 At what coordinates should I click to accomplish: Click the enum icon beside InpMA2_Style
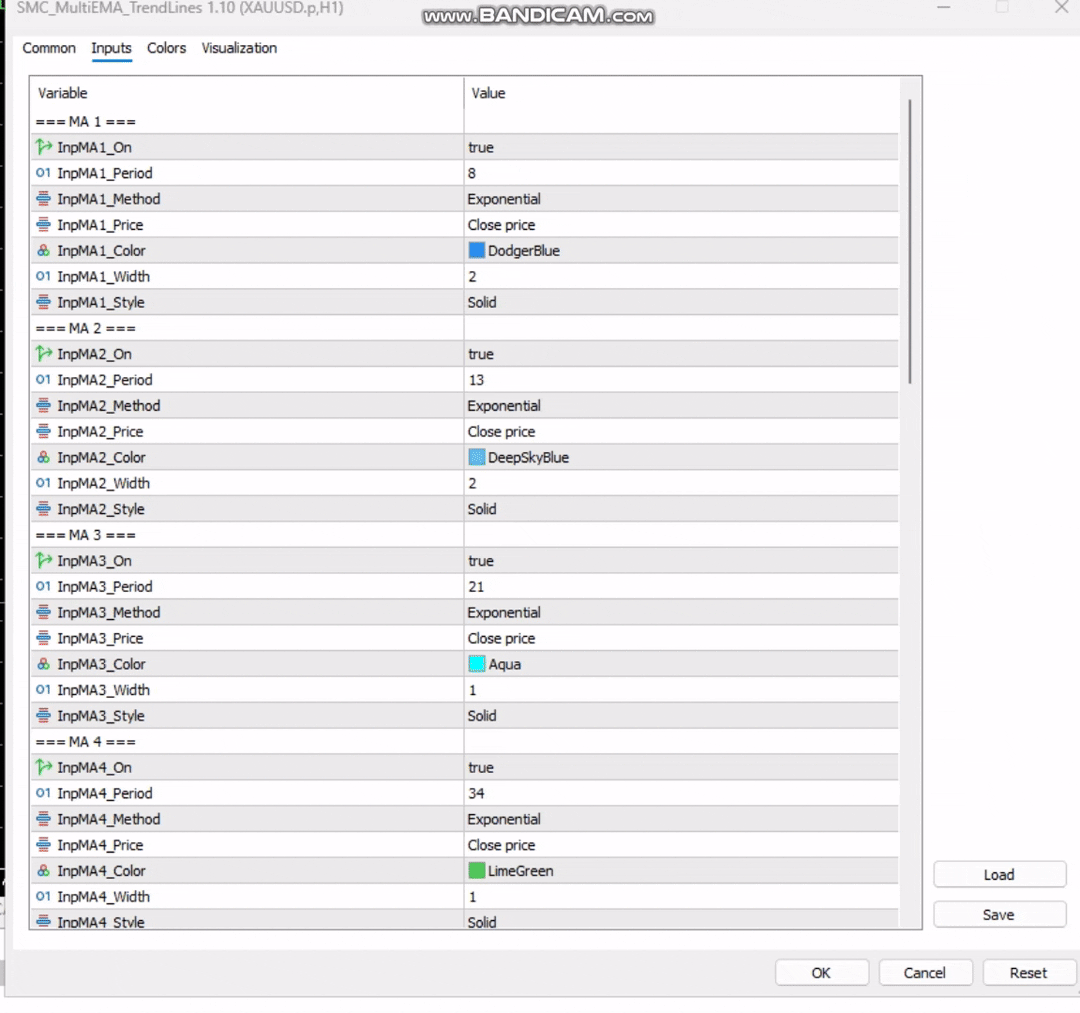(x=43, y=509)
